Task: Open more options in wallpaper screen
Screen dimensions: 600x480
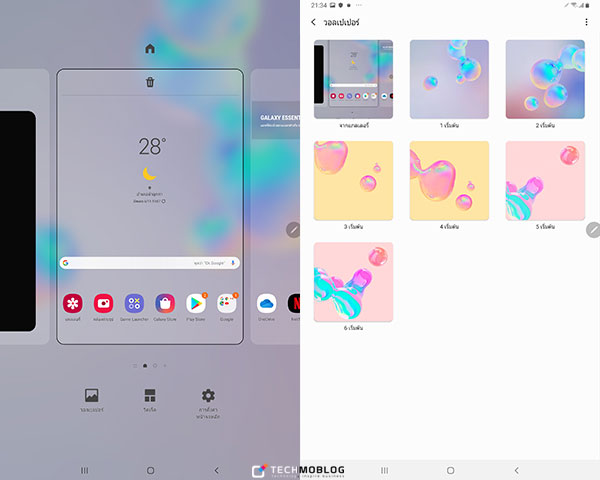Action: point(586,22)
